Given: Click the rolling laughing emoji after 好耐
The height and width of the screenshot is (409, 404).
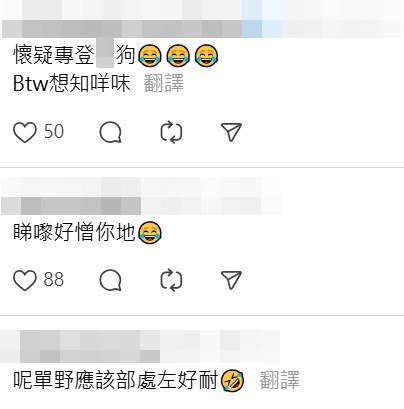Looking at the screenshot, I should pos(233,380).
